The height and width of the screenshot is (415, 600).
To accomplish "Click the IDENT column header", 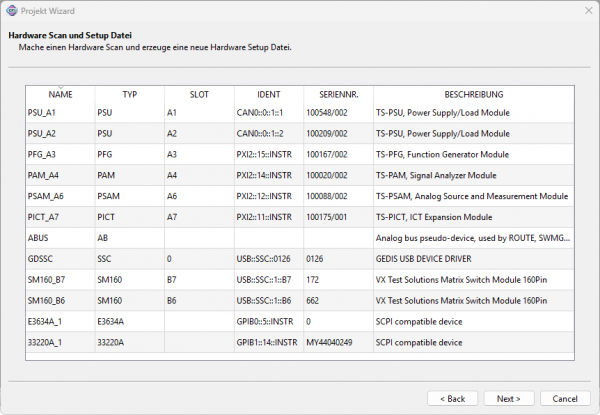I will (268, 94).
